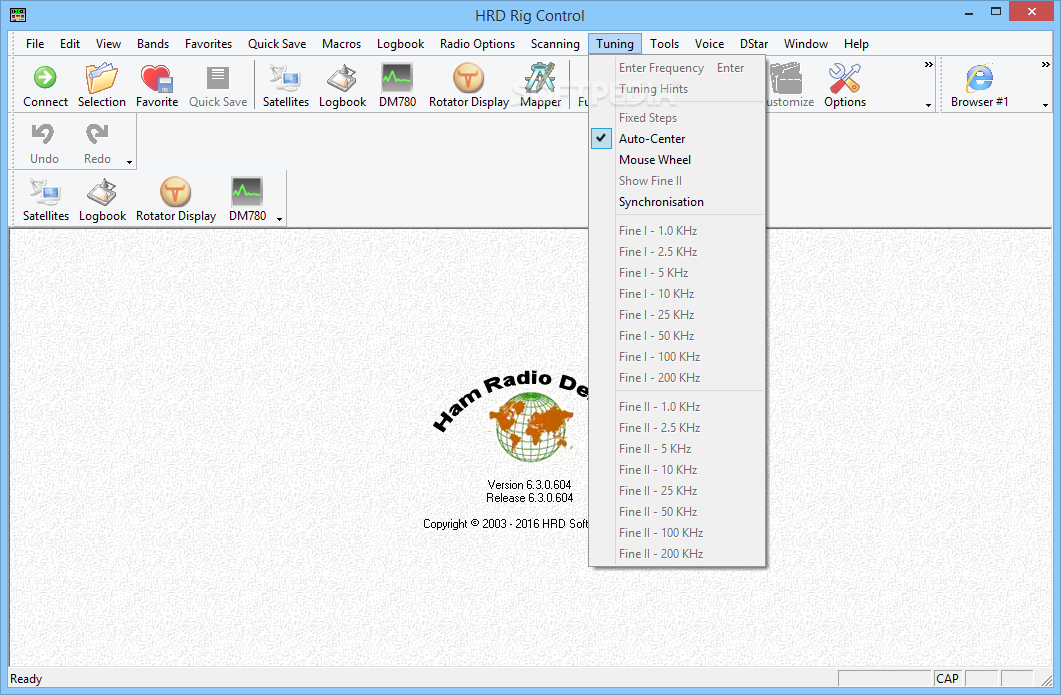
Task: Click the Favorite heart icon
Action: coord(156,78)
